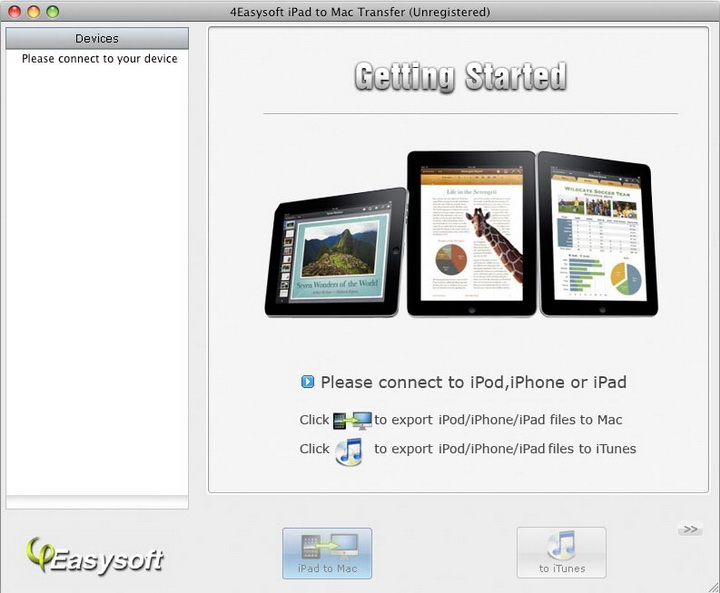The image size is (720, 593).
Task: Click the to iTunes button
Action: (561, 553)
